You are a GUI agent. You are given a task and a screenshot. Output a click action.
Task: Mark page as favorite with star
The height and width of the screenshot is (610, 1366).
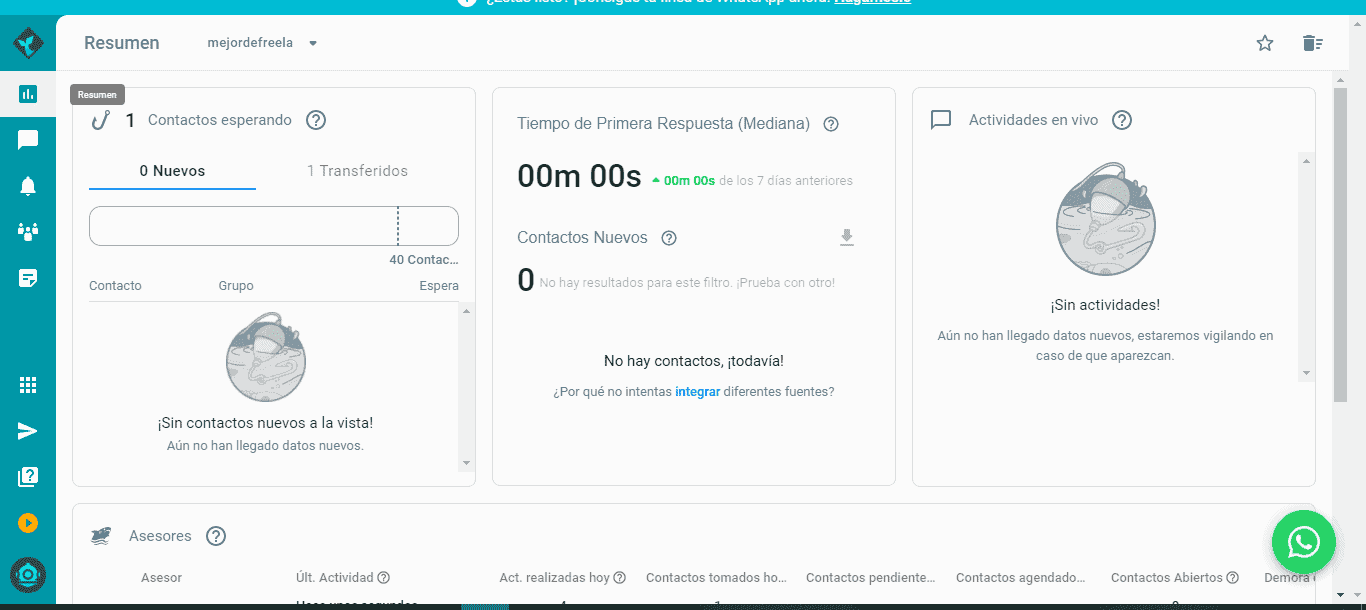(x=1265, y=43)
